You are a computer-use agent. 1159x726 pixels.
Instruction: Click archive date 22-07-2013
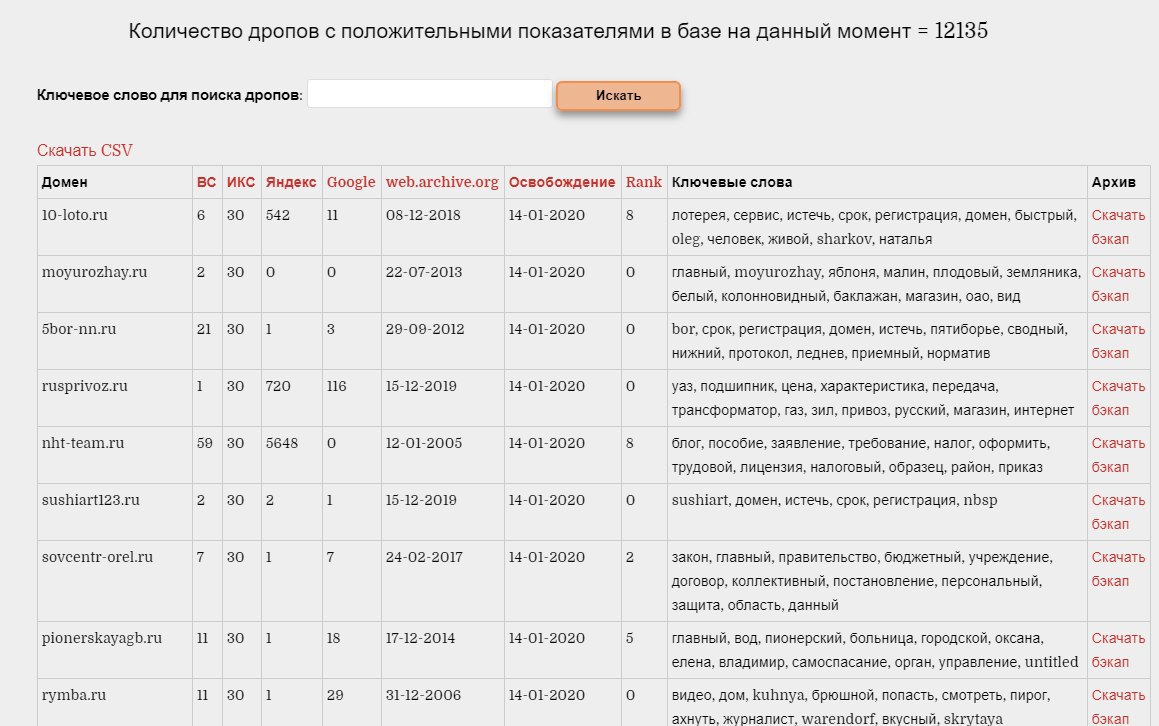424,272
